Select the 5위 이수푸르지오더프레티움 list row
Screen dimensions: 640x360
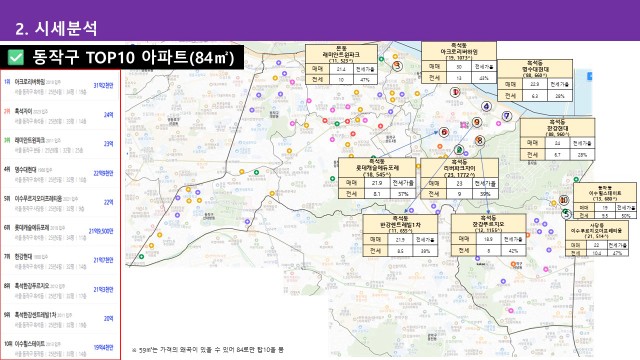click(x=60, y=203)
